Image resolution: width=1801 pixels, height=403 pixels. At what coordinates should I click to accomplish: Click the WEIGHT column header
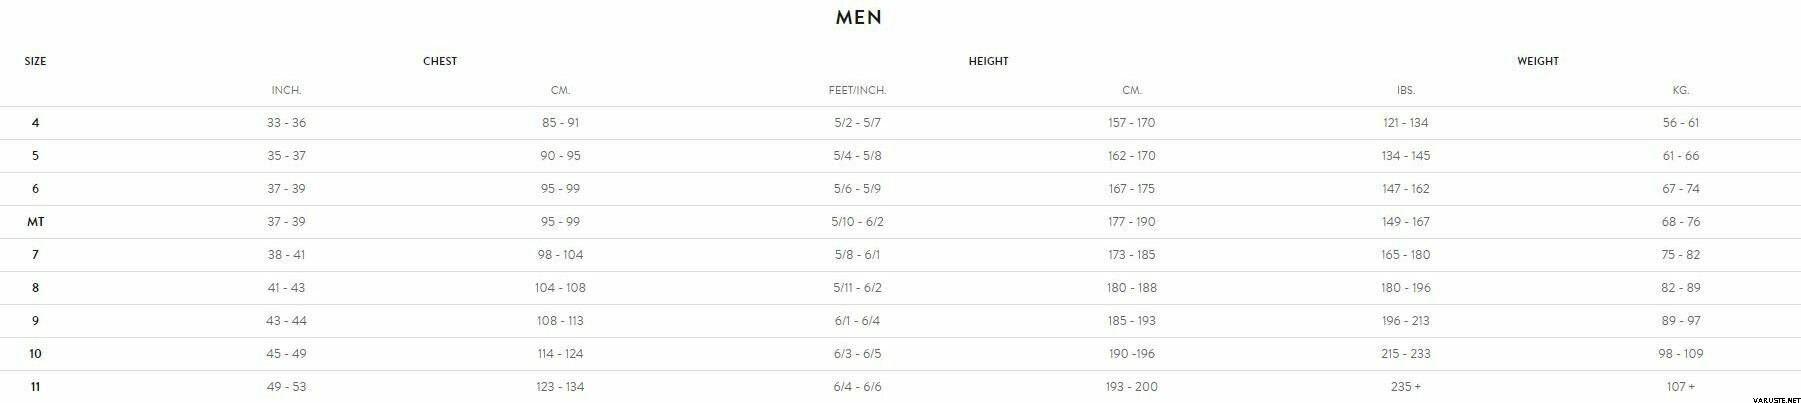(1538, 61)
